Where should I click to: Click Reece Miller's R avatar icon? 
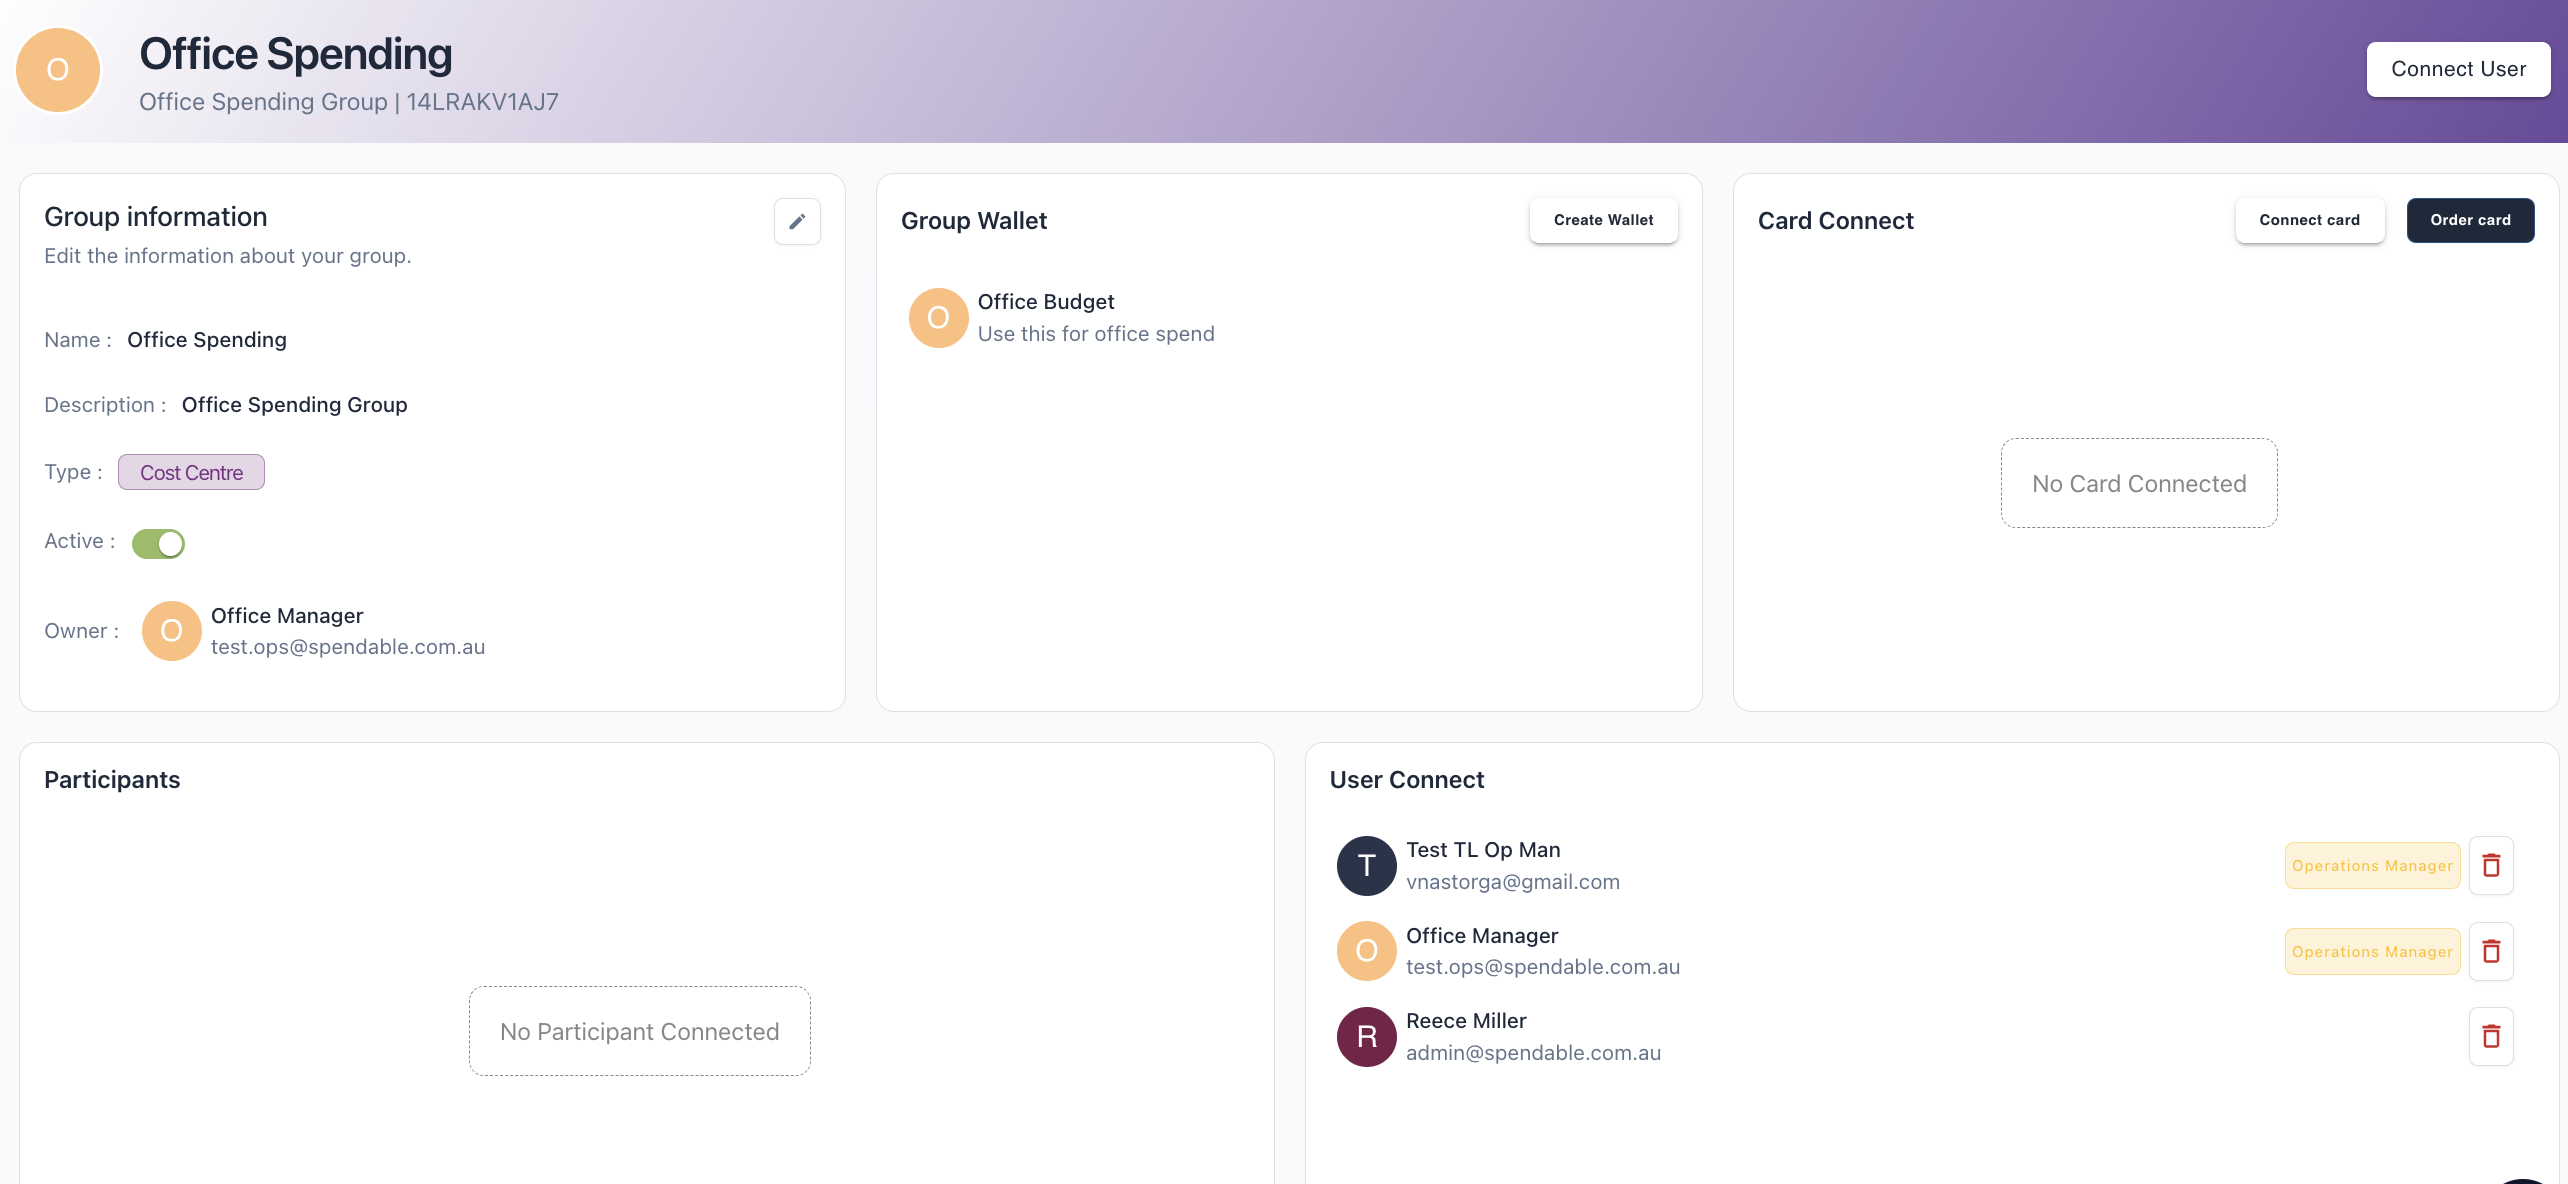click(x=1366, y=1037)
